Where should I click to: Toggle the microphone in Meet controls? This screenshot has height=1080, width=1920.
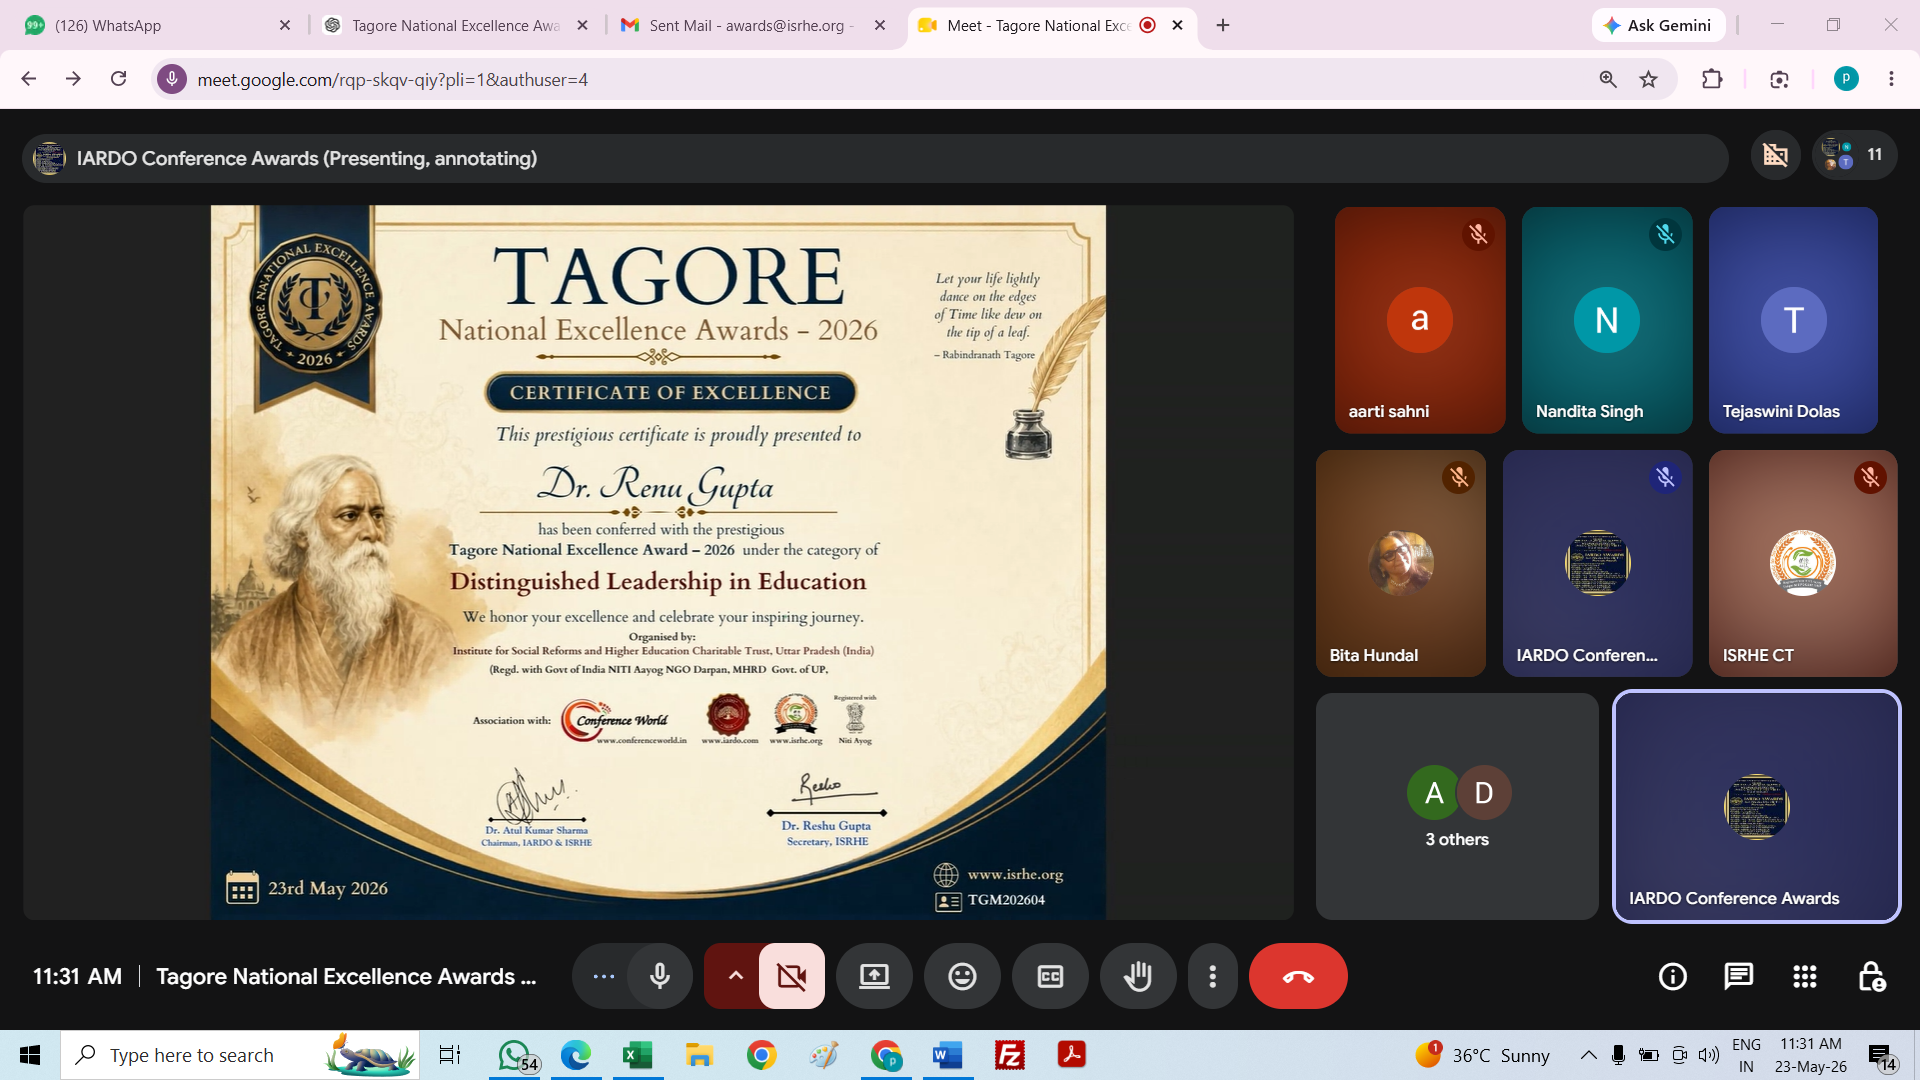pyautogui.click(x=660, y=976)
